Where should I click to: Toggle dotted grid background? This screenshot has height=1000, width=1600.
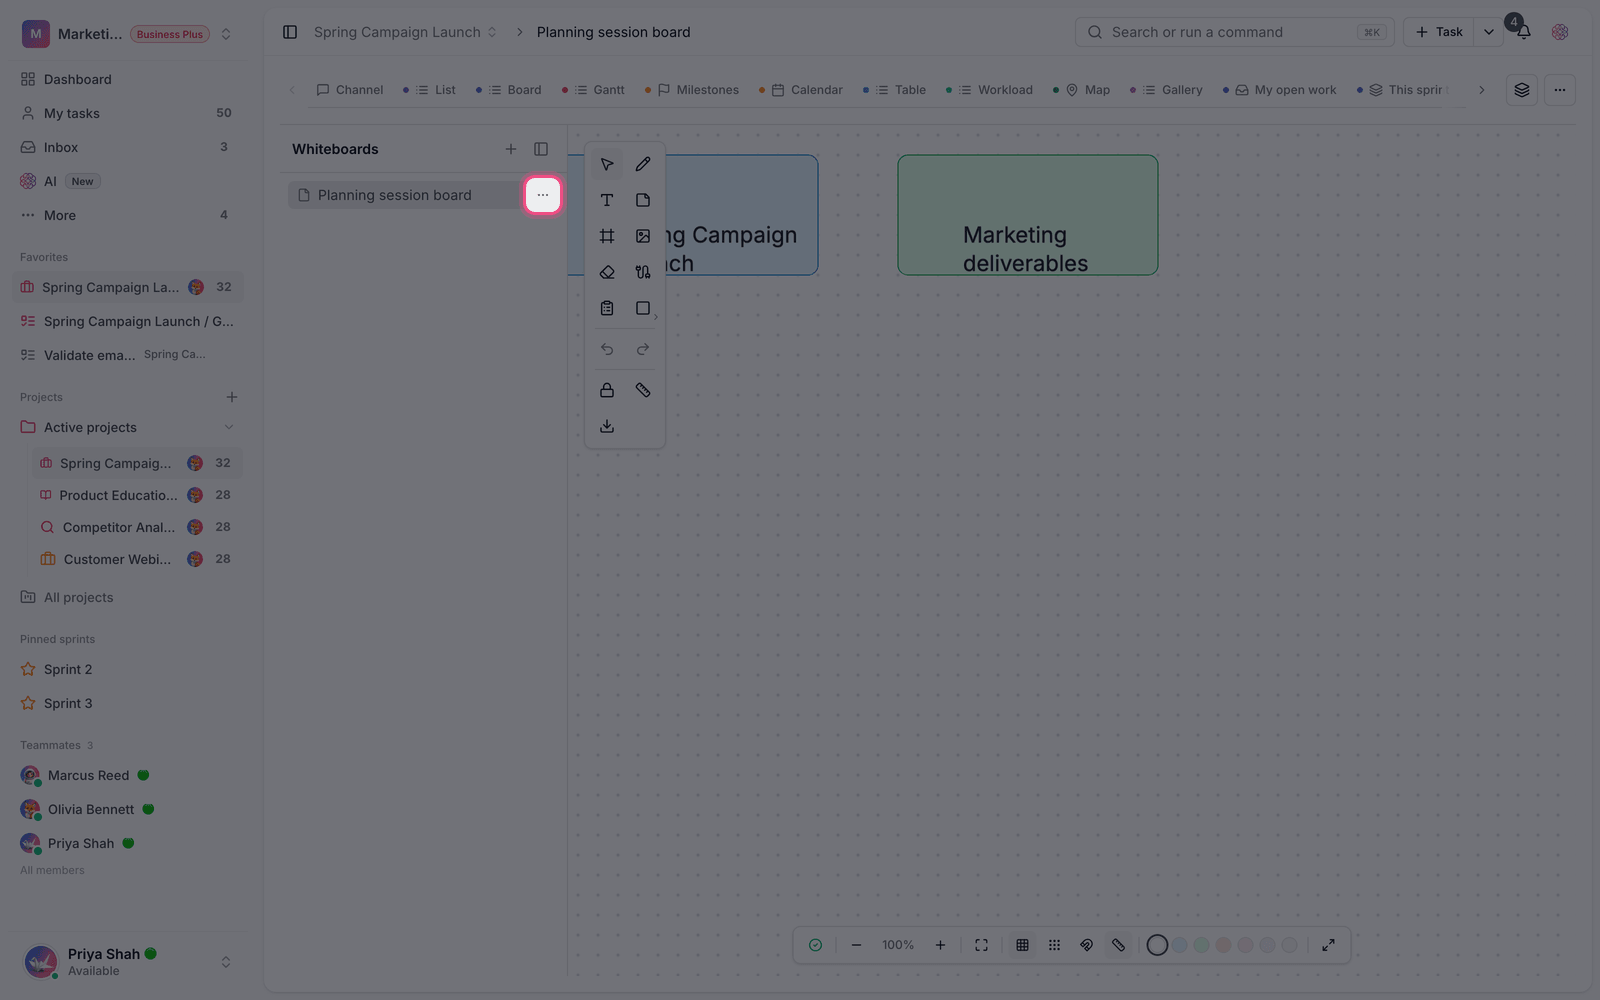click(x=1054, y=945)
